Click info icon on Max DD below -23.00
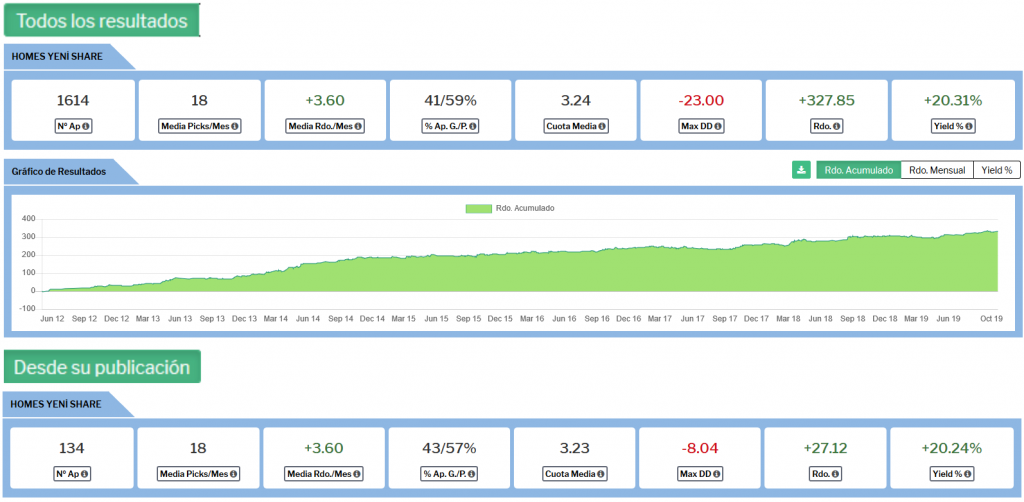Screen dimensions: 1024x502 click(x=718, y=127)
